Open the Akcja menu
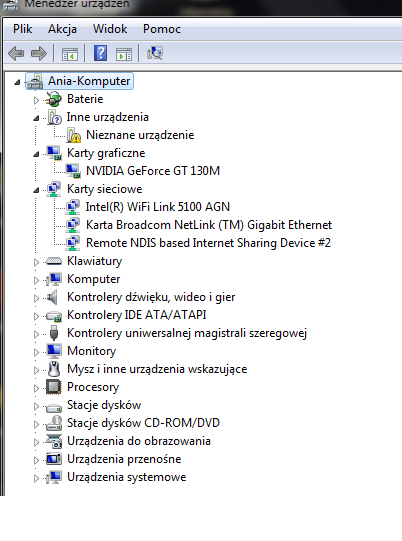 pos(62,29)
